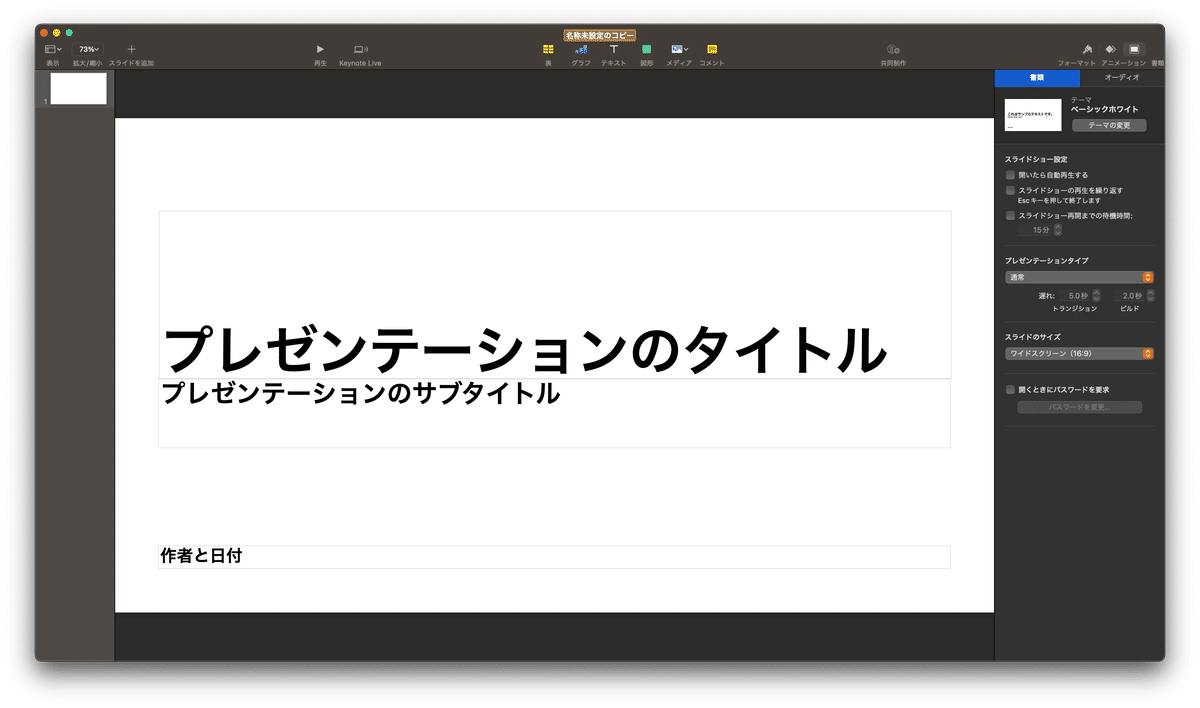
Task: Click the 2.0秒 build delay field
Action: pyautogui.click(x=1131, y=296)
